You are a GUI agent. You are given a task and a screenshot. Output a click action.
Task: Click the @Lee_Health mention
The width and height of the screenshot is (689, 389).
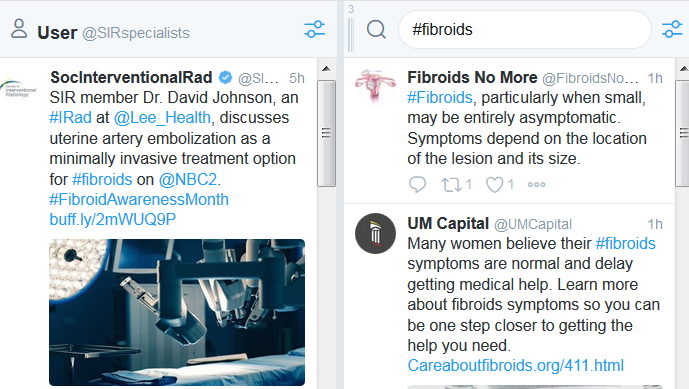(x=162, y=117)
